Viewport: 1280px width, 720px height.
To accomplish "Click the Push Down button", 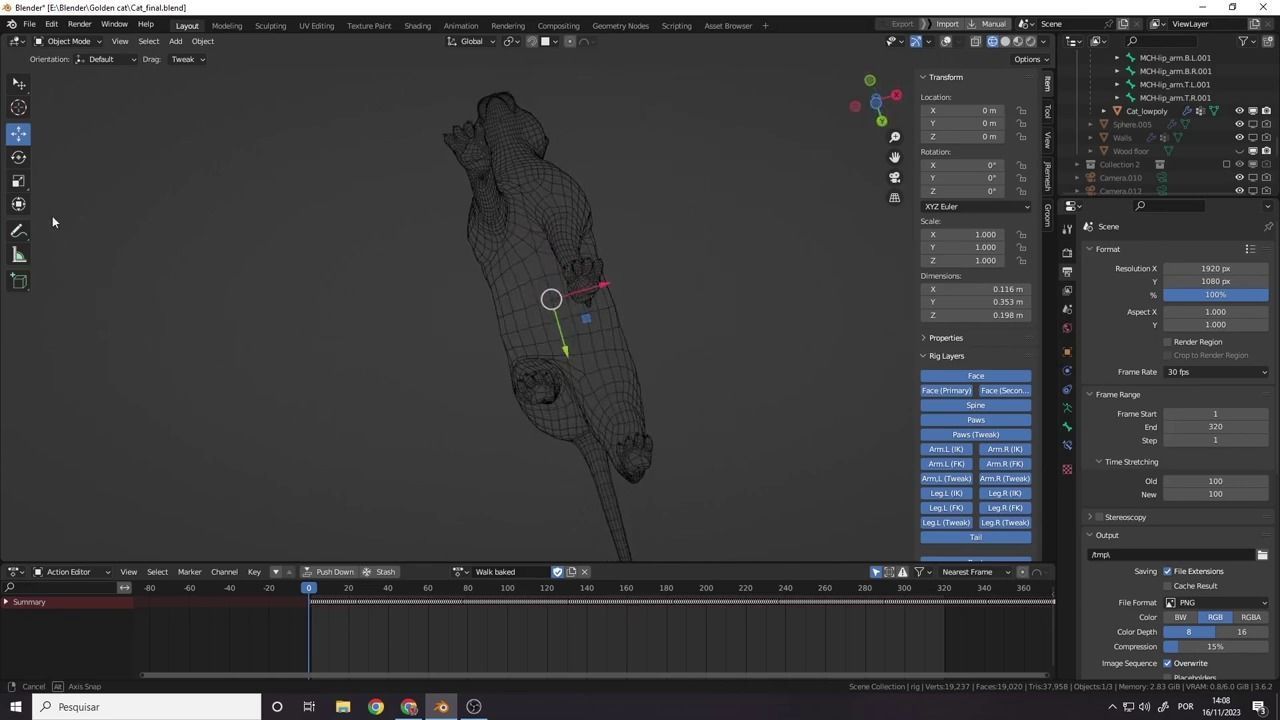I will (x=329, y=572).
